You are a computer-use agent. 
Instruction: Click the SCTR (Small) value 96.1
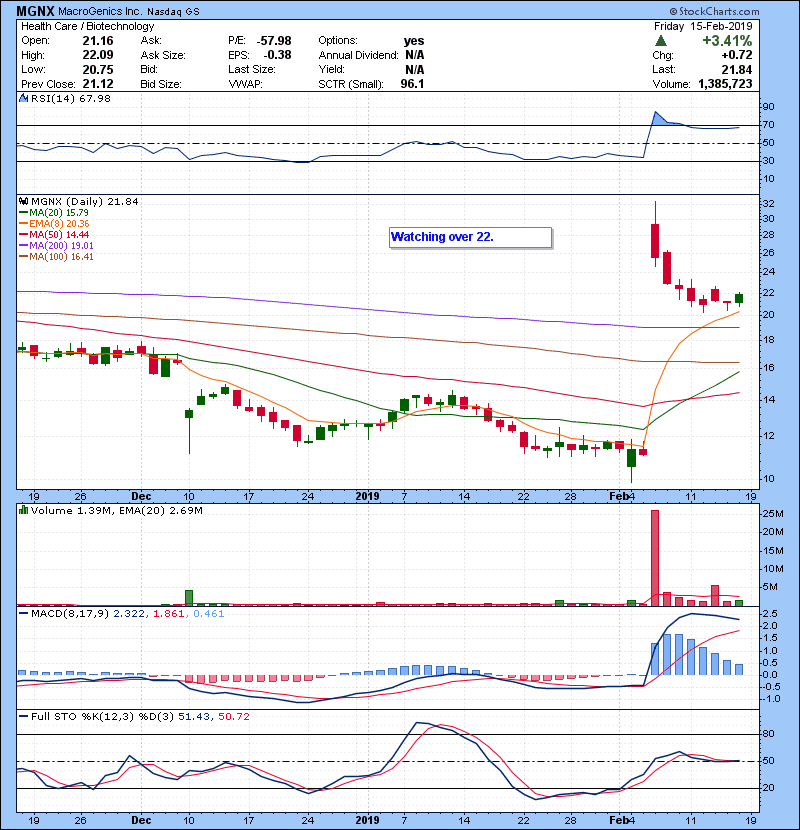pyautogui.click(x=412, y=84)
